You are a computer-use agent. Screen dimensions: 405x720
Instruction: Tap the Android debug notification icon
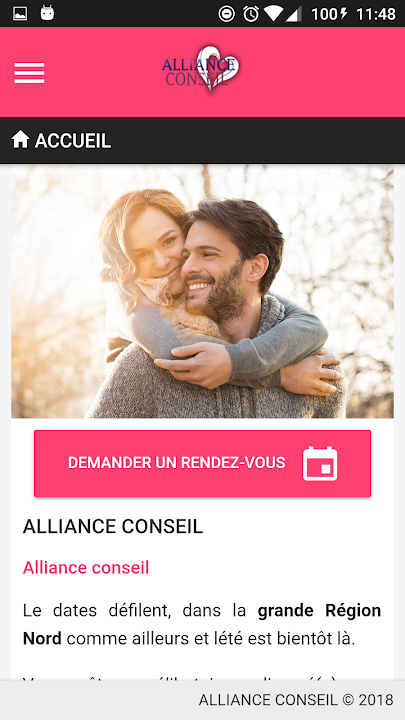47,13
